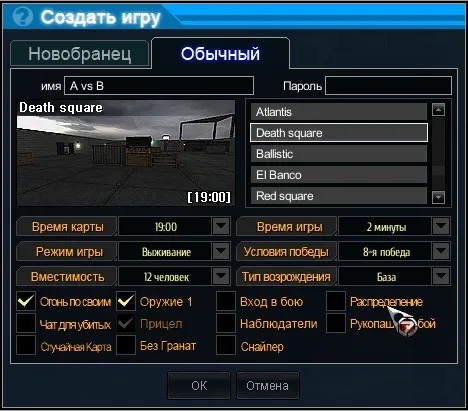
Task: Open the Время карты dropdown
Action: (x=221, y=227)
